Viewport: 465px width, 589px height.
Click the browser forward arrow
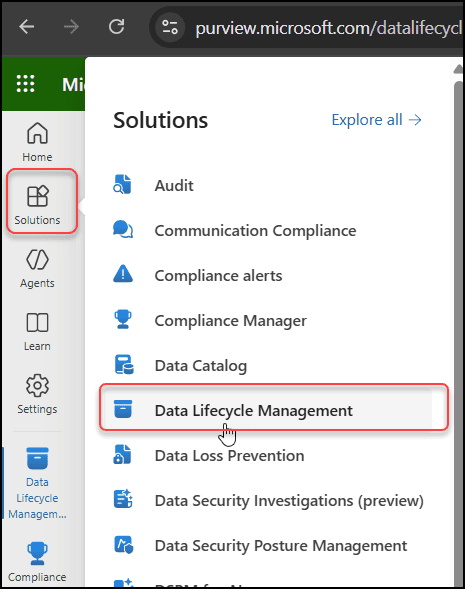(x=71, y=27)
